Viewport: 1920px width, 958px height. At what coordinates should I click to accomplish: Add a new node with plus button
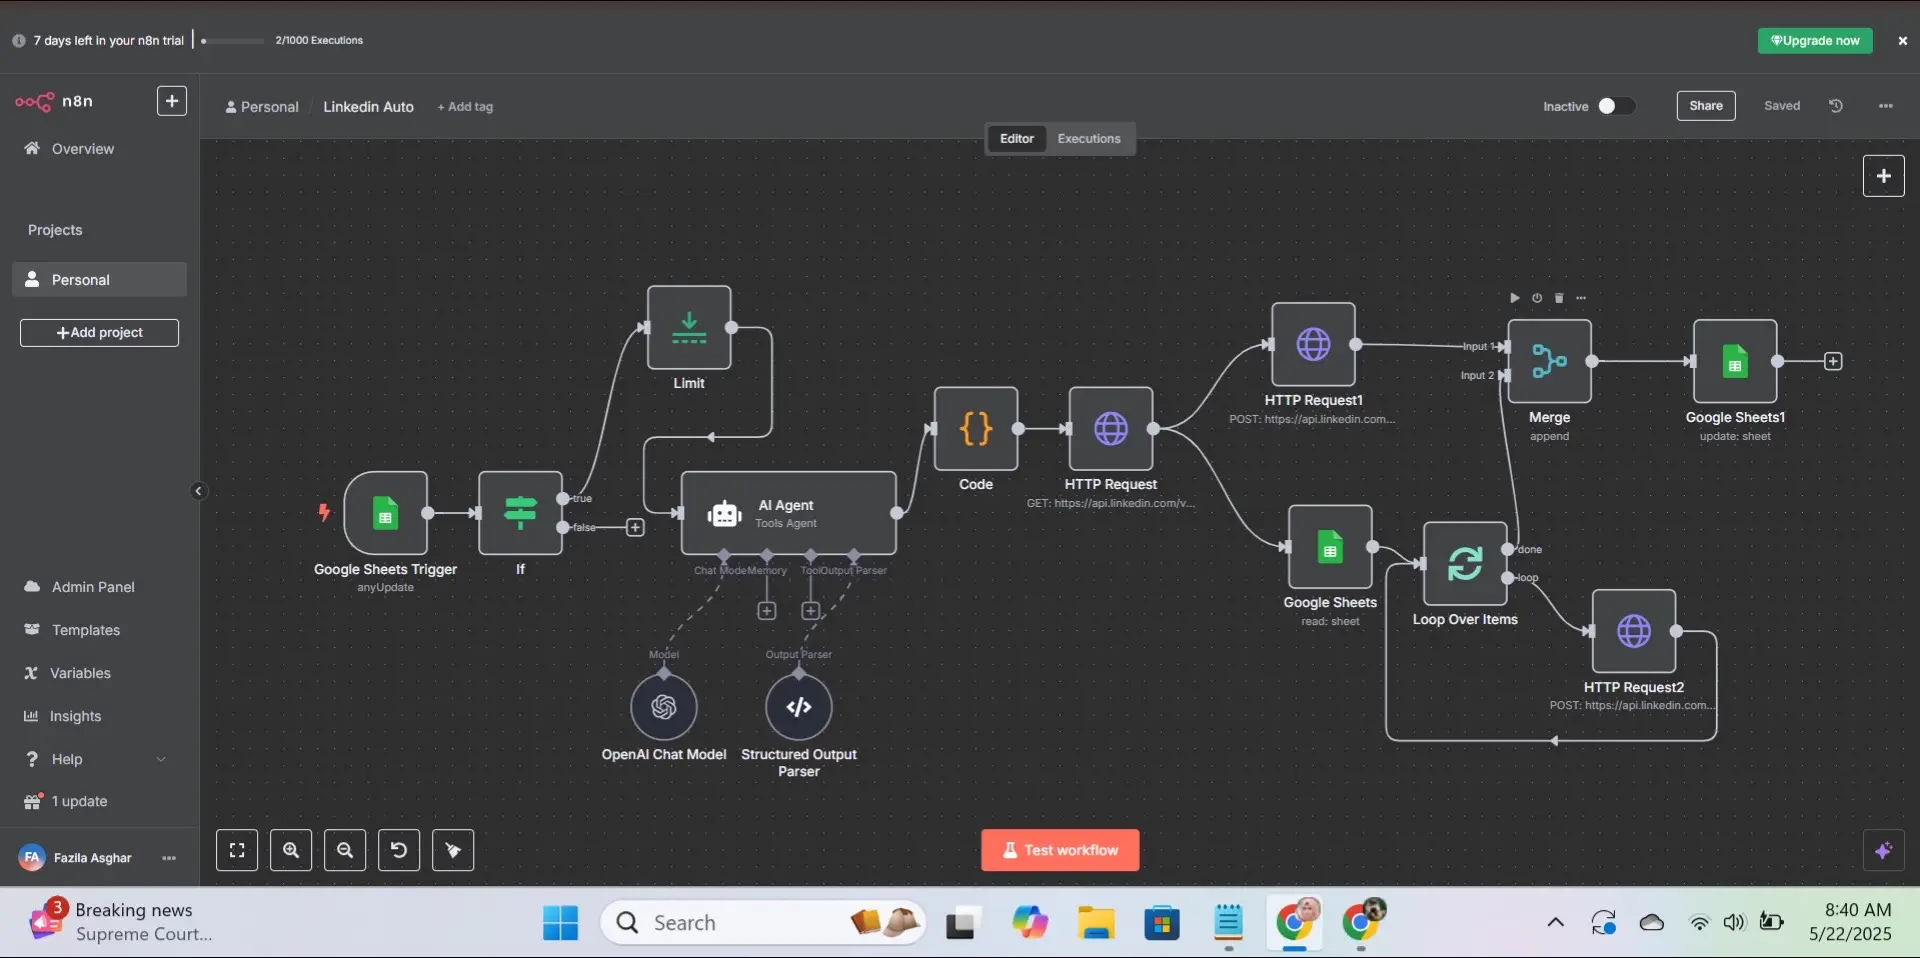(1884, 176)
